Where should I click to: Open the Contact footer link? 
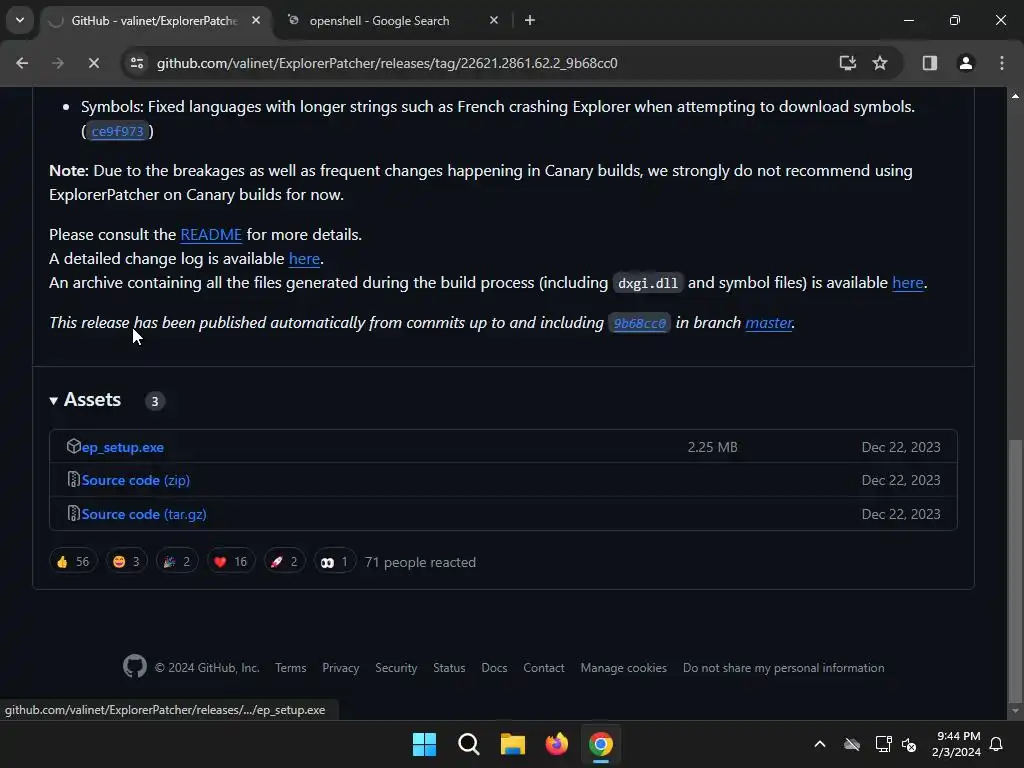coord(544,668)
